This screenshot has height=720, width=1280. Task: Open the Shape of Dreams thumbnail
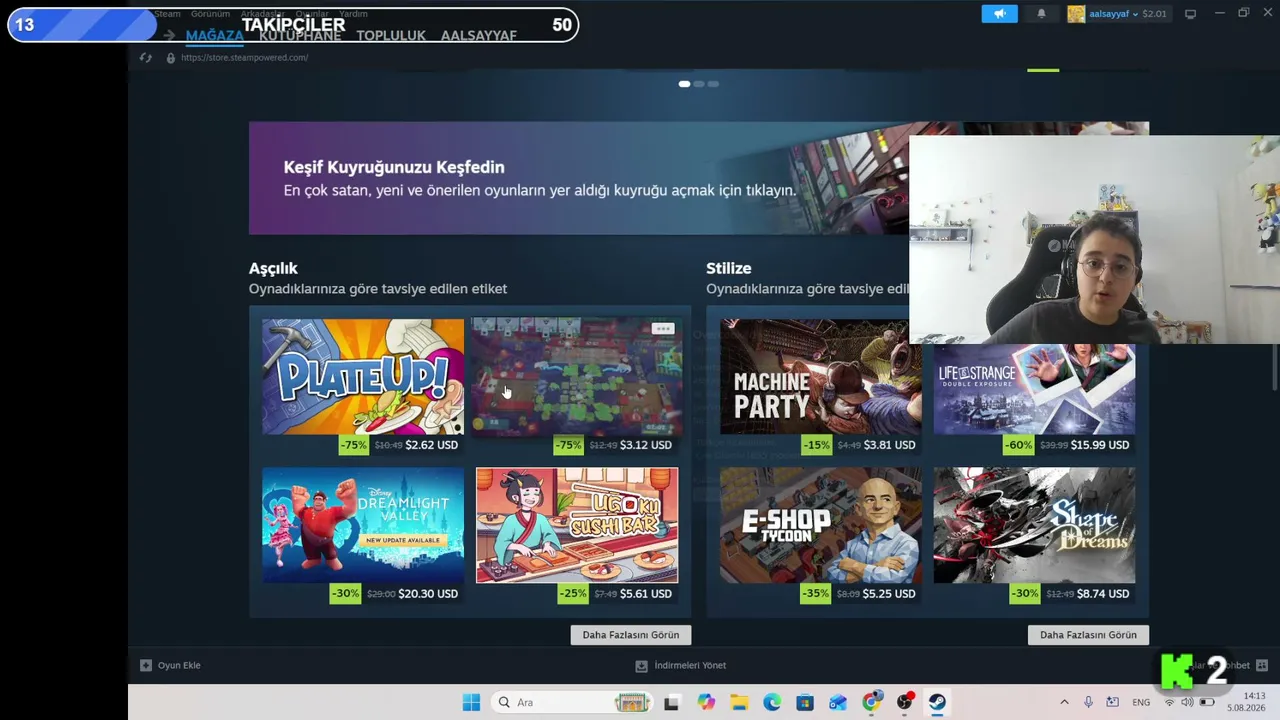click(1034, 525)
